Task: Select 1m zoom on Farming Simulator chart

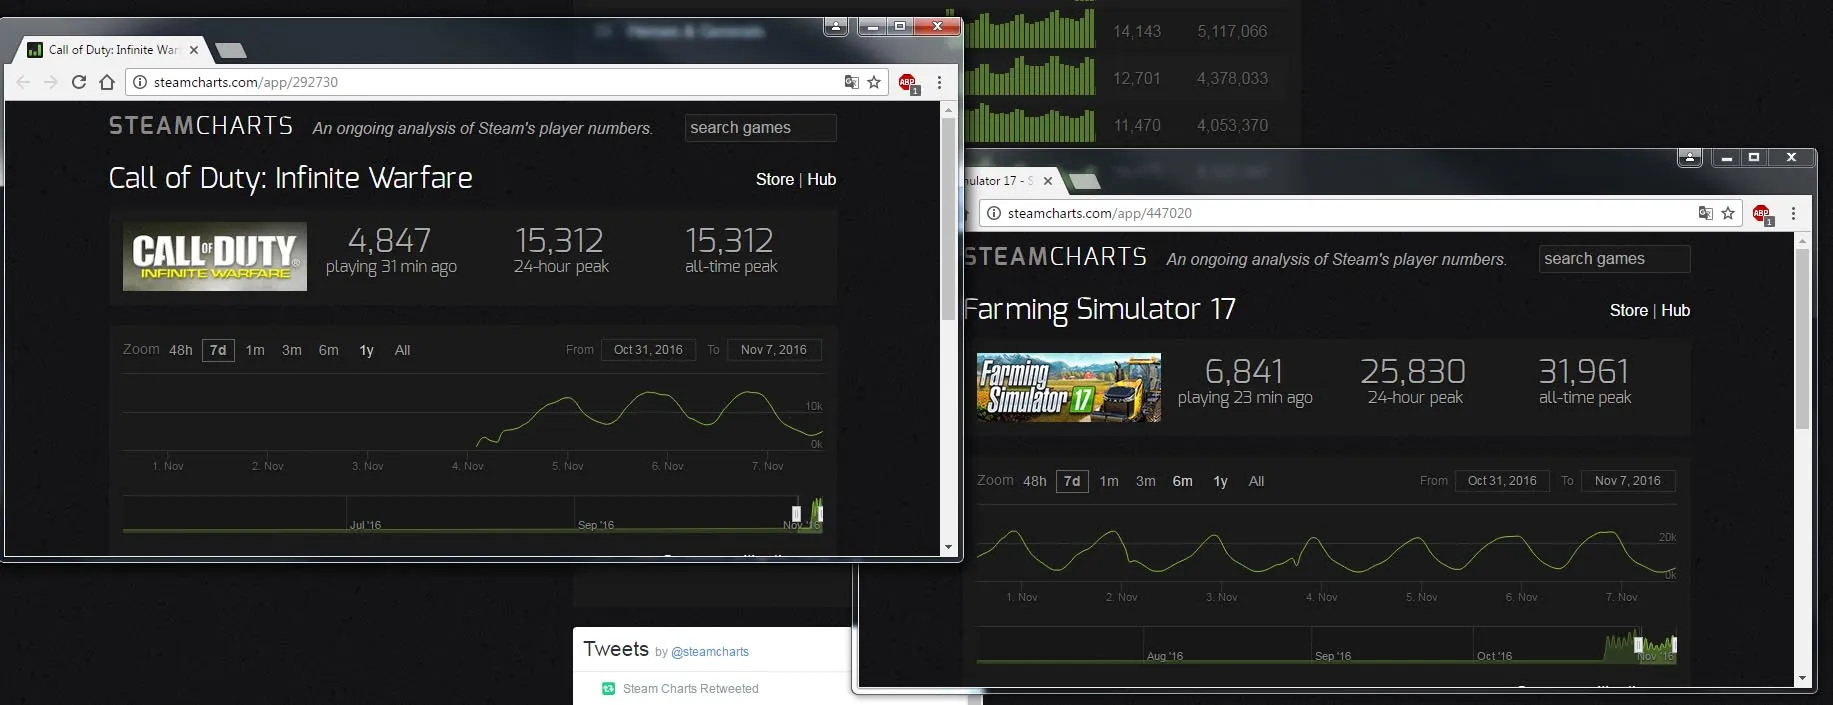Action: (x=1109, y=481)
